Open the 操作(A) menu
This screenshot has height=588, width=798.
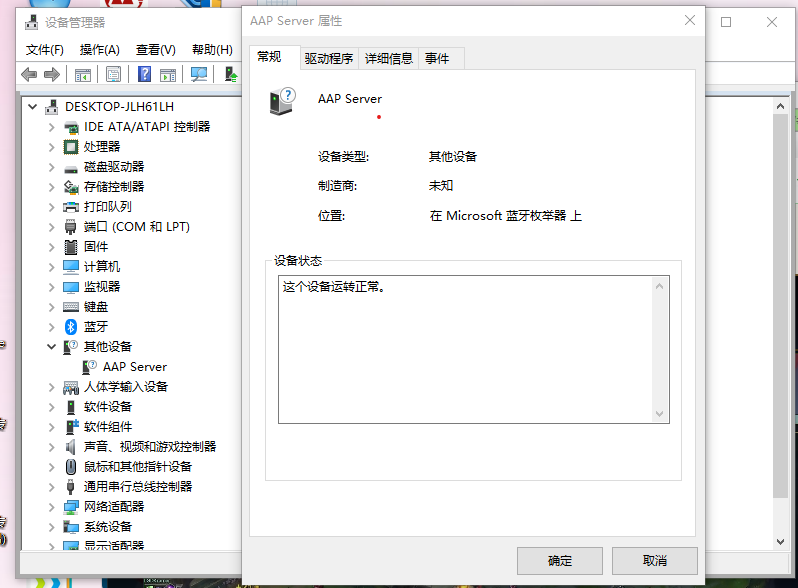click(x=100, y=50)
